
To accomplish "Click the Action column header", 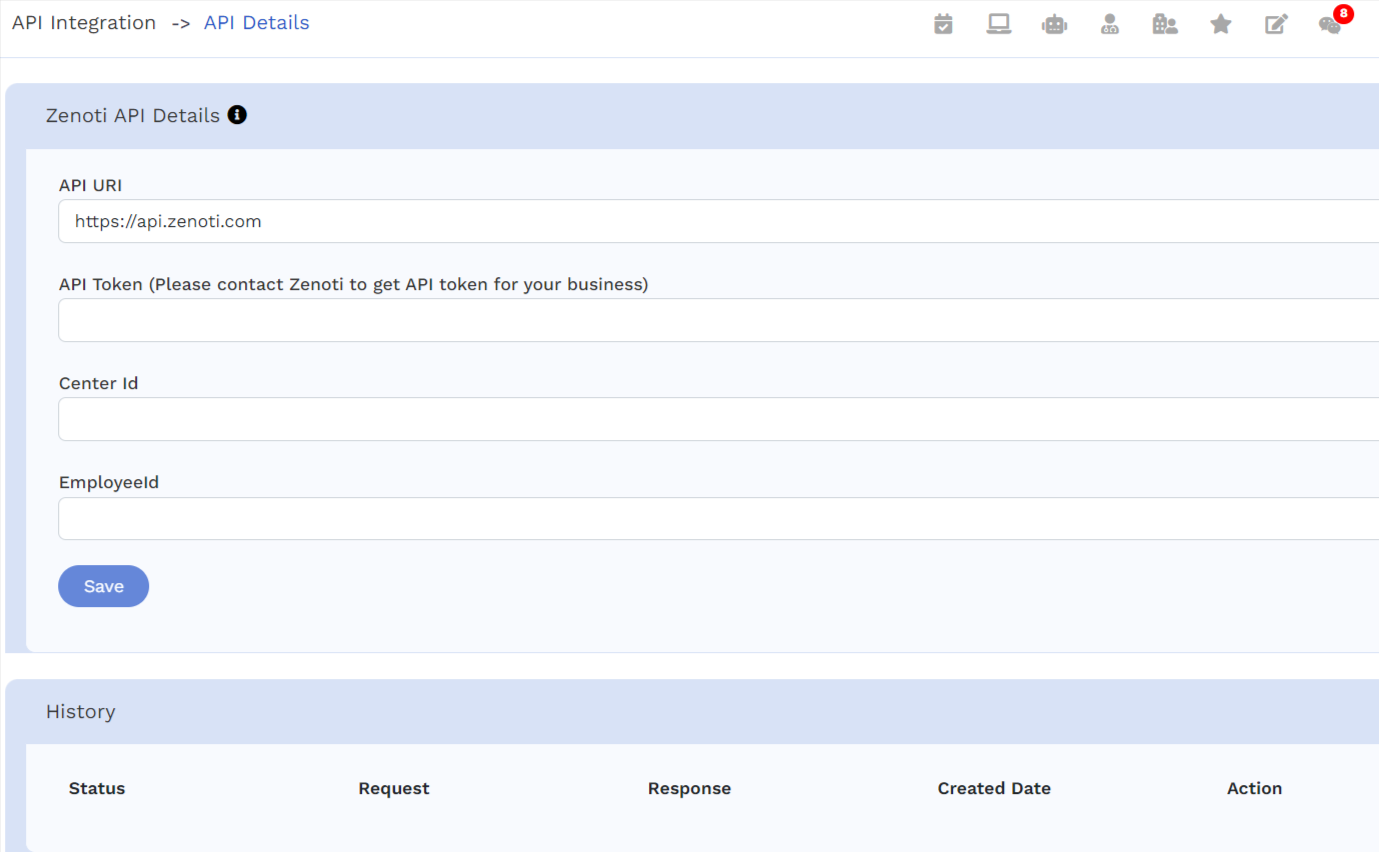I will (1254, 788).
